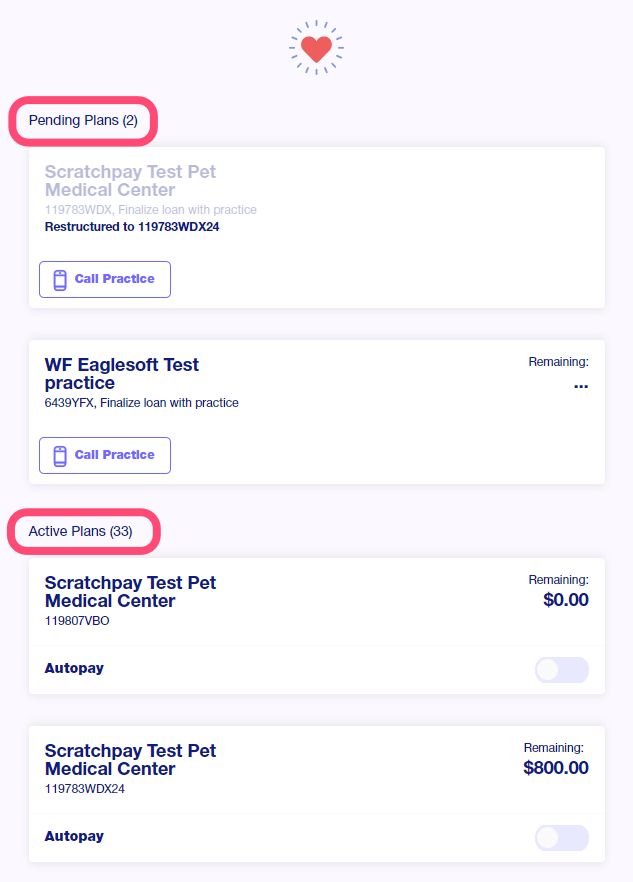The width and height of the screenshot is (633, 882).
Task: Enable Autopay for plan 119783WDX24
Action: point(561,837)
